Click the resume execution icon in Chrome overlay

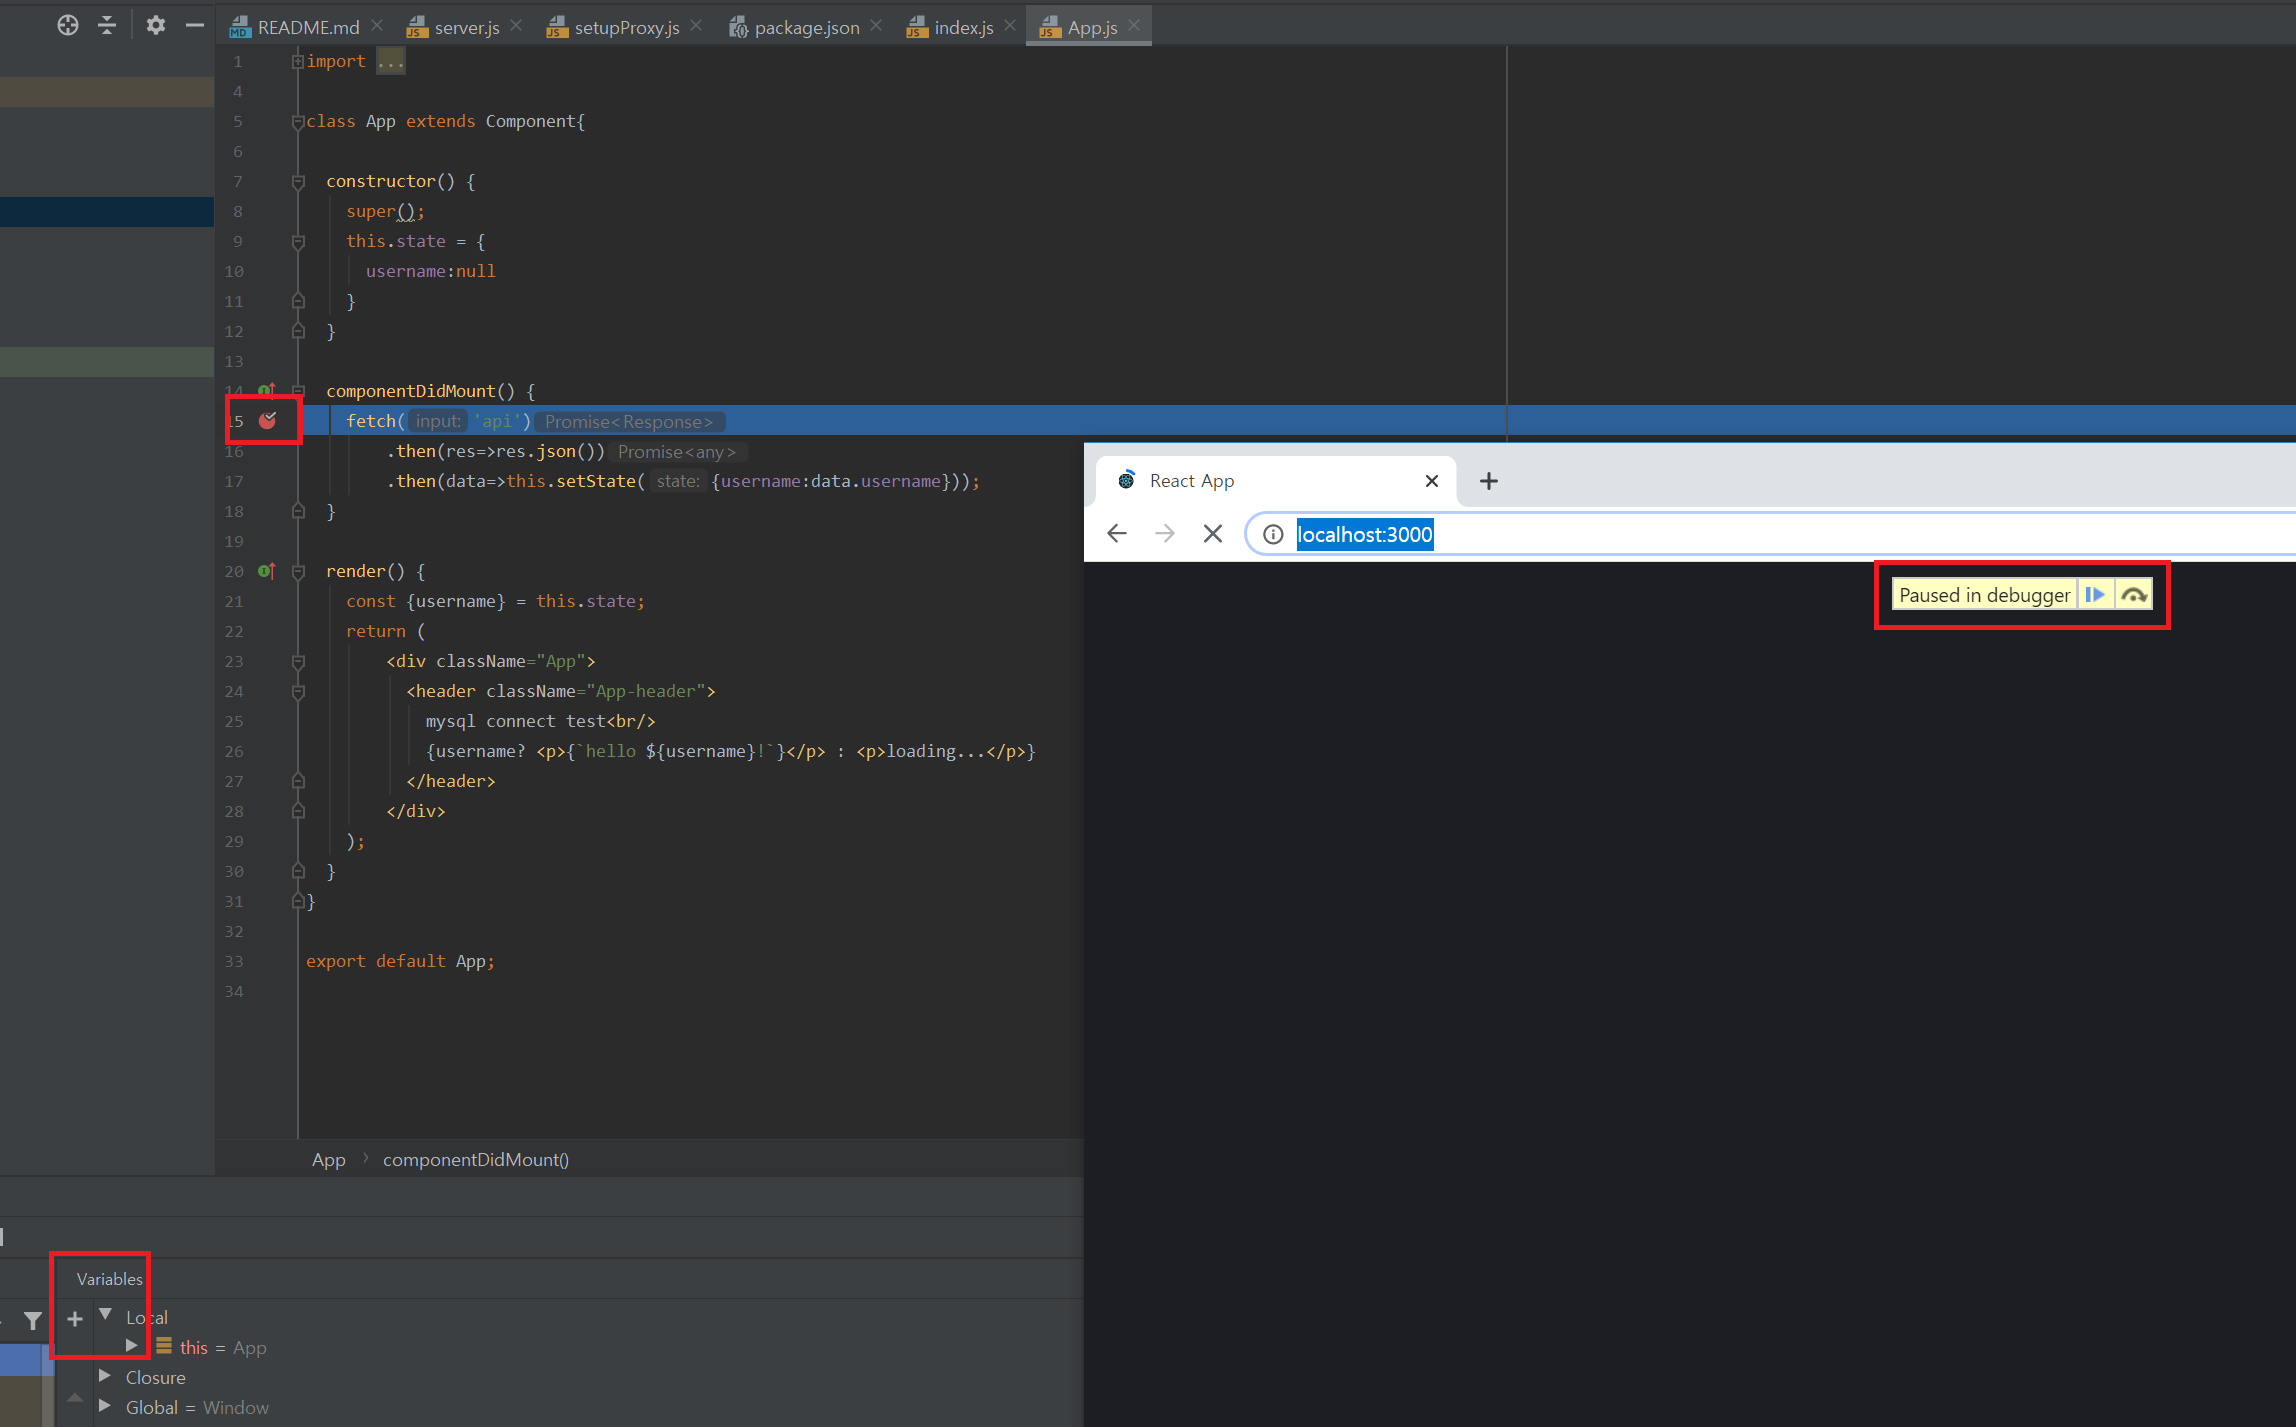(2097, 594)
